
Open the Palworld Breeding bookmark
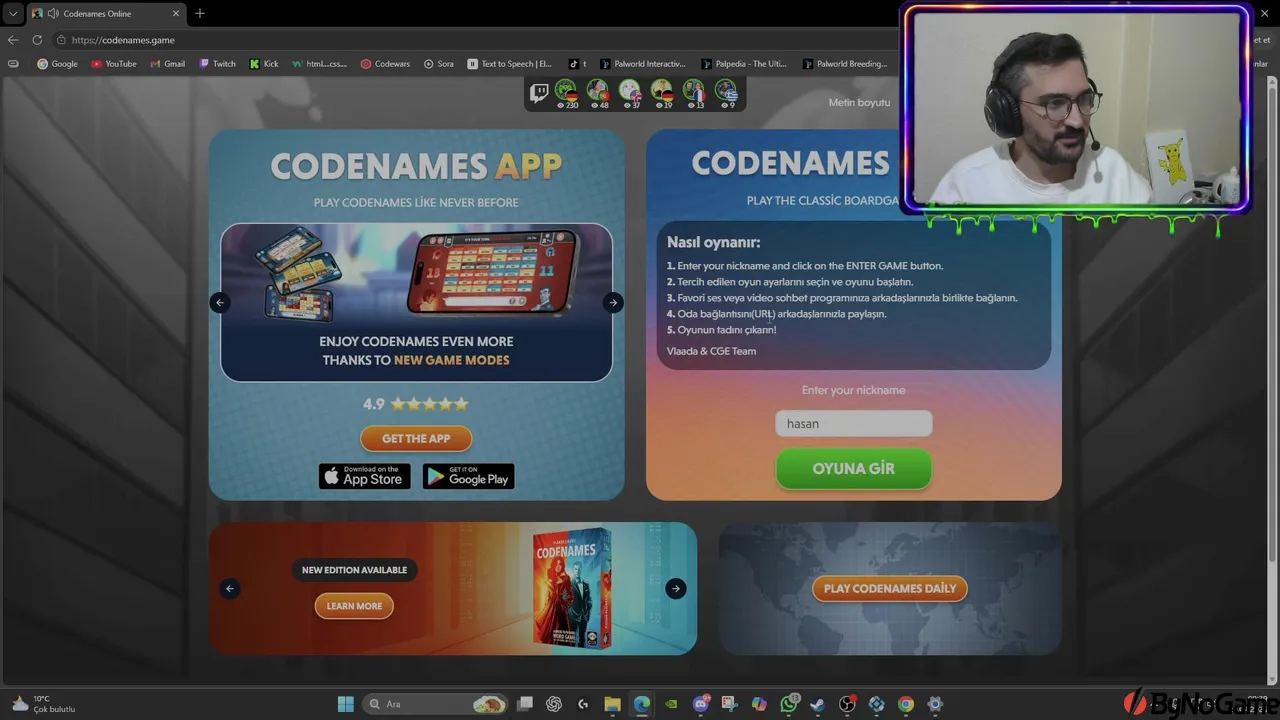pyautogui.click(x=845, y=64)
